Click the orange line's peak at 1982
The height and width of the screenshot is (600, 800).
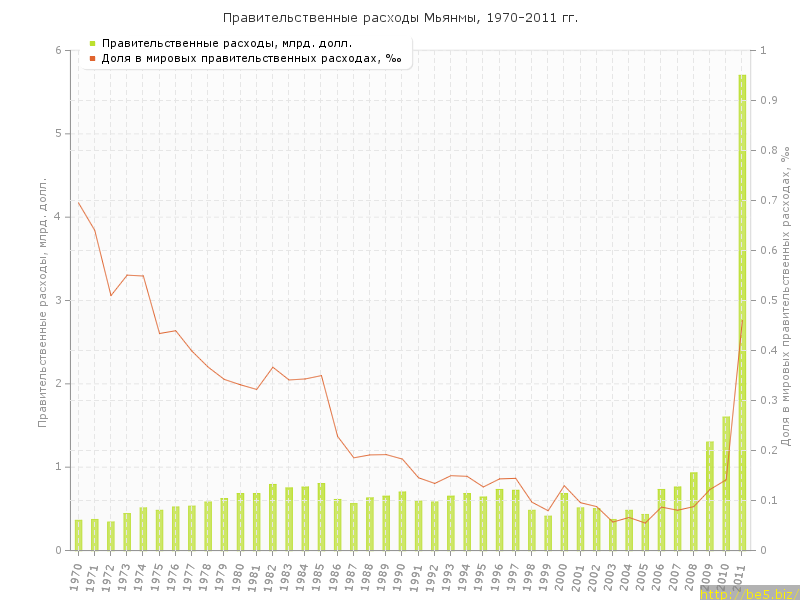(x=273, y=367)
